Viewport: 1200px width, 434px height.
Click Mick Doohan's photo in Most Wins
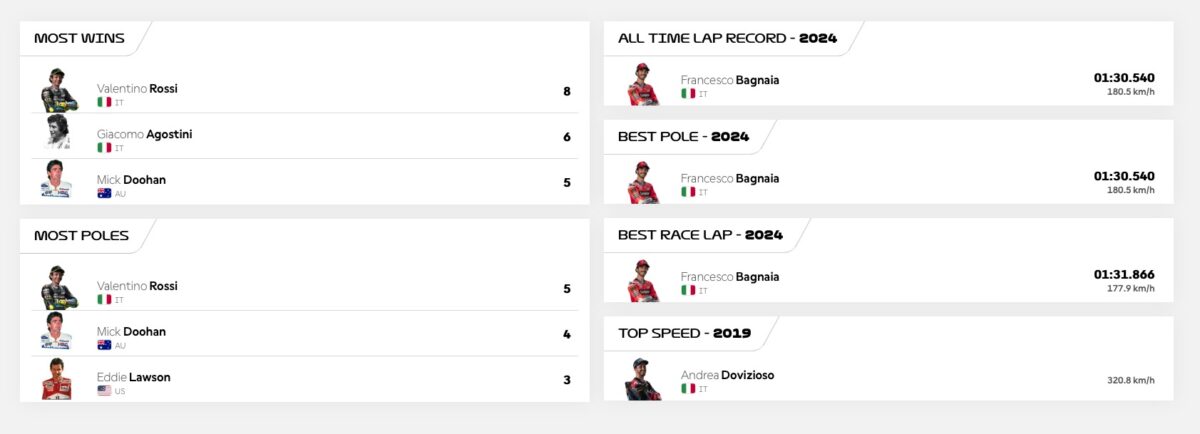tap(56, 181)
